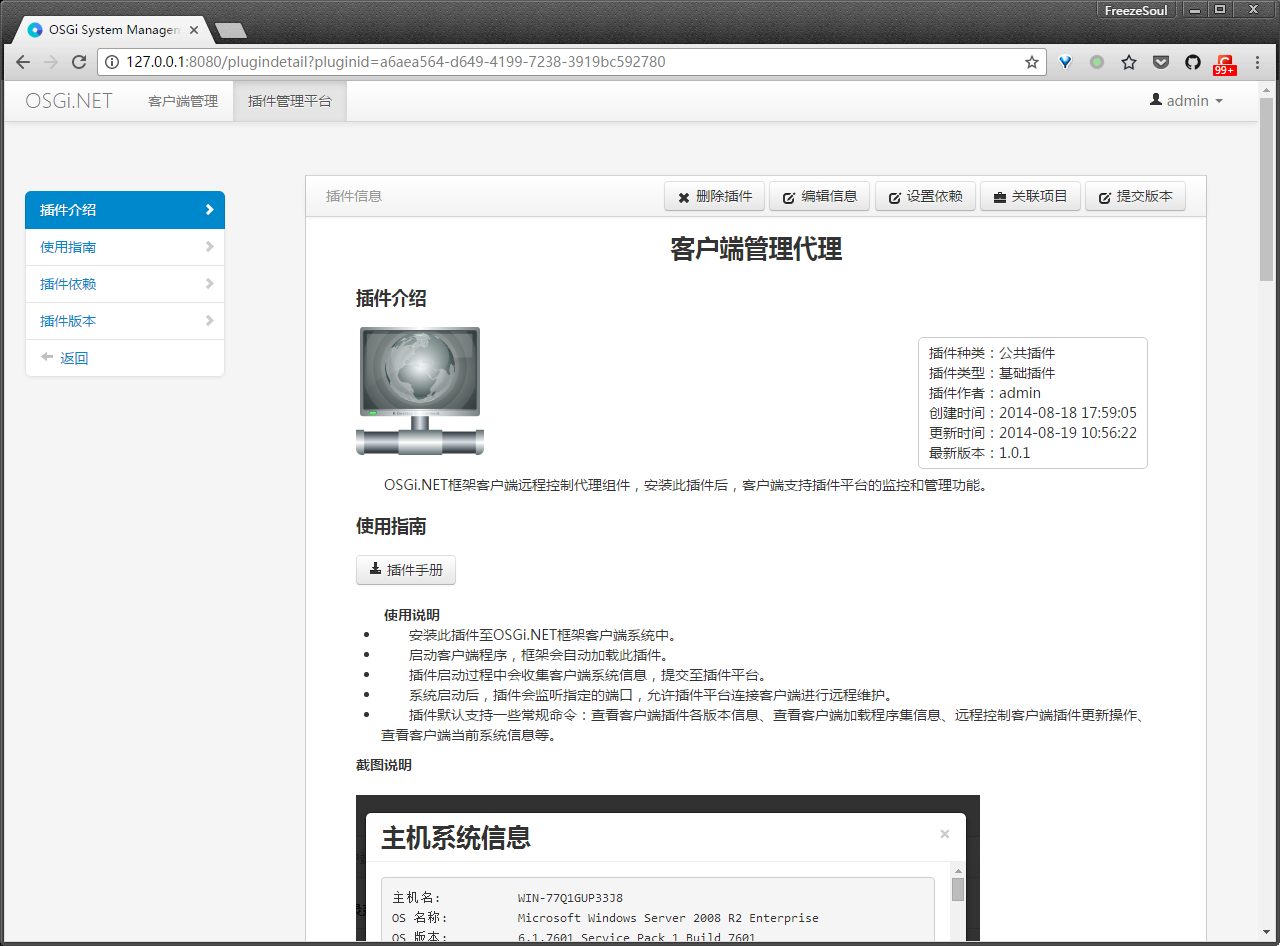Click the 设置依赖 button
Screen dimensions: 1280x946
pos(925,197)
